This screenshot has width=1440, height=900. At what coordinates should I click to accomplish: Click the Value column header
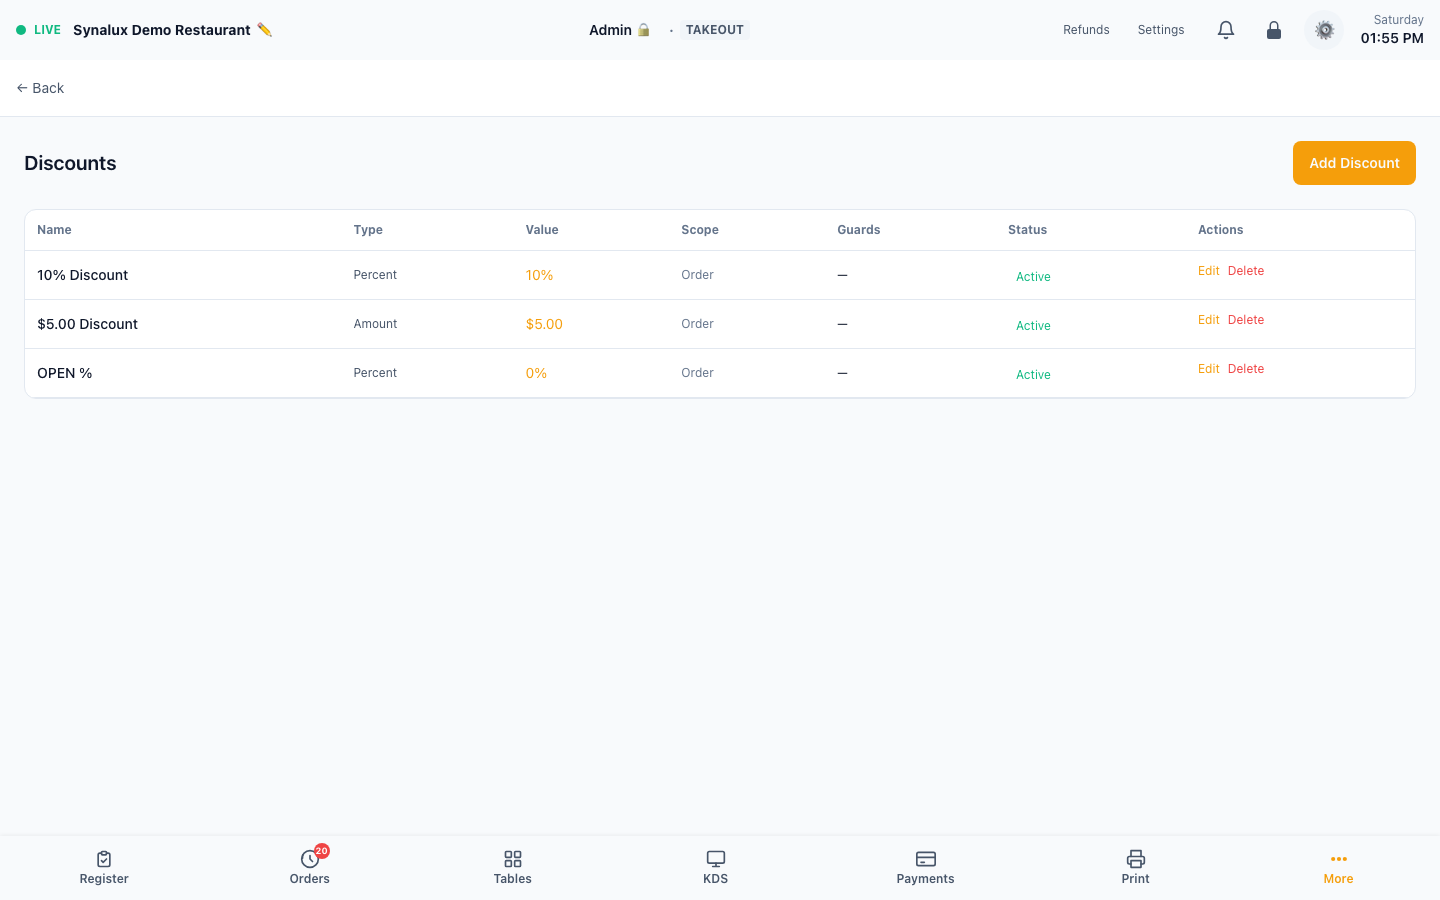pyautogui.click(x=542, y=230)
